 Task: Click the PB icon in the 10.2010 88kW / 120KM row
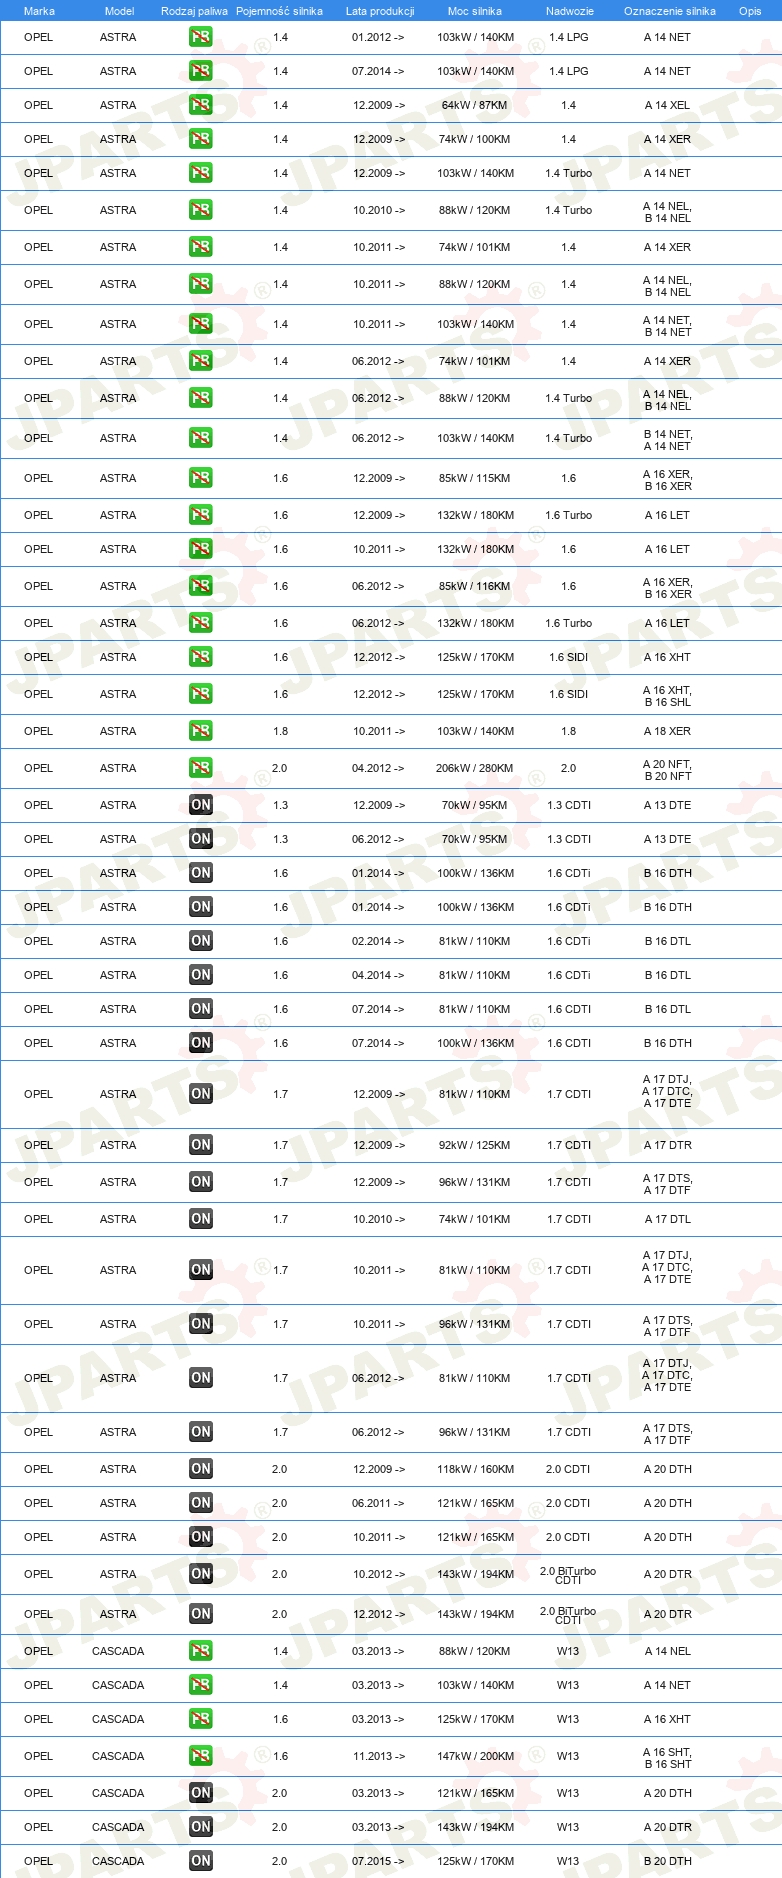(201, 210)
